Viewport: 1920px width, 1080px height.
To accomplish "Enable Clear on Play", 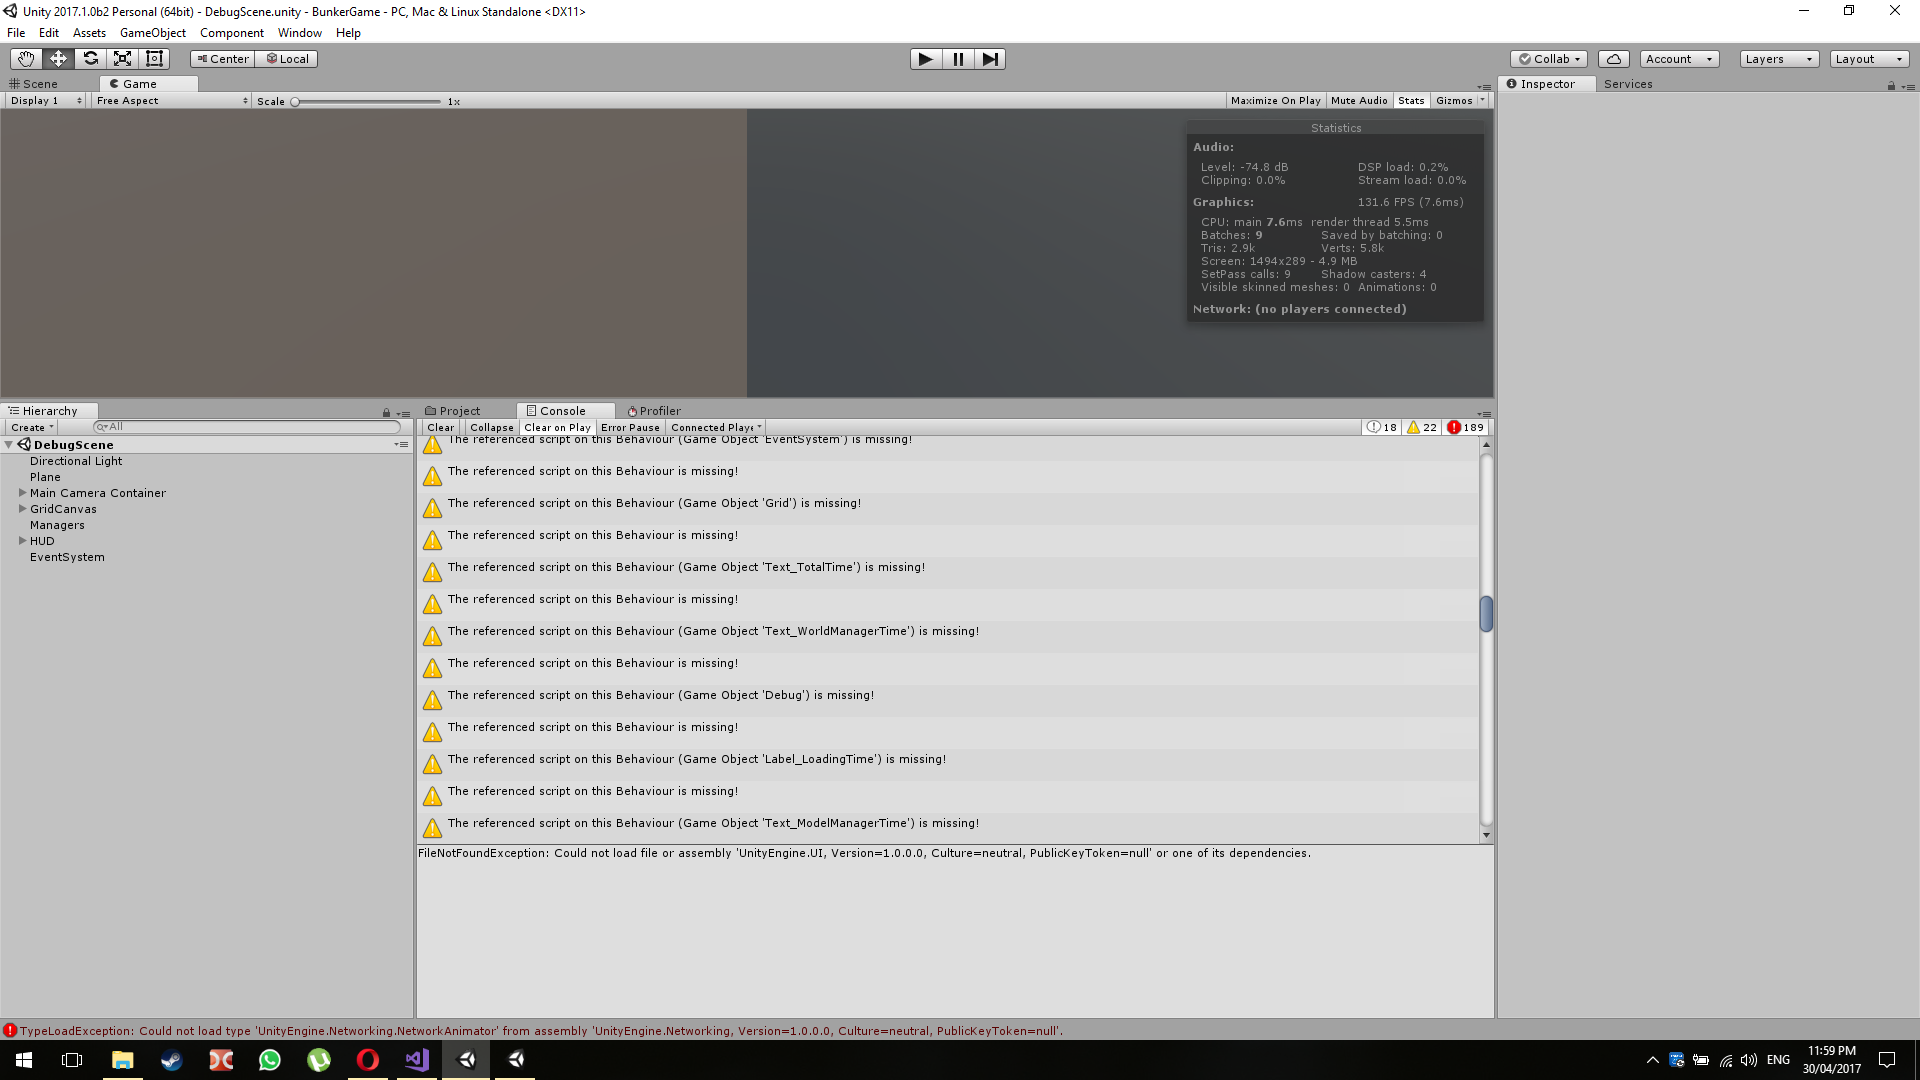I will [557, 427].
